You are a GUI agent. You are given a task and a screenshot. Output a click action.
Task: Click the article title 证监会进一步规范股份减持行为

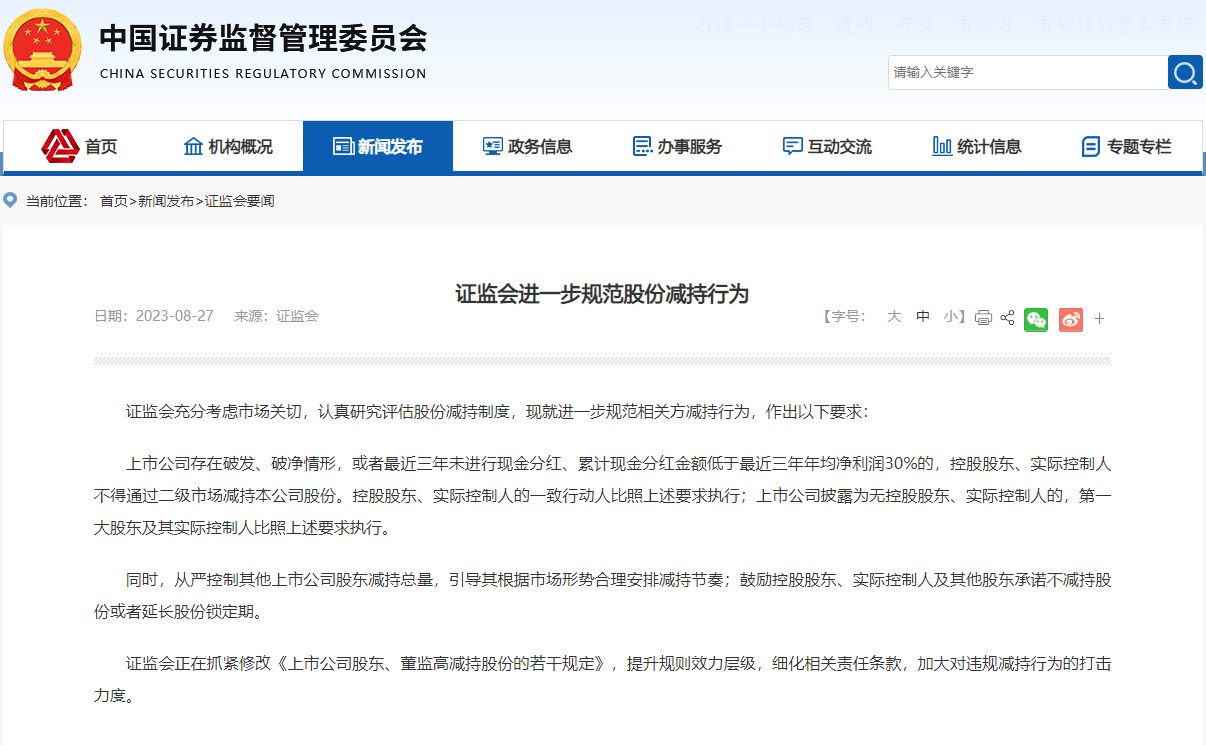click(x=602, y=294)
